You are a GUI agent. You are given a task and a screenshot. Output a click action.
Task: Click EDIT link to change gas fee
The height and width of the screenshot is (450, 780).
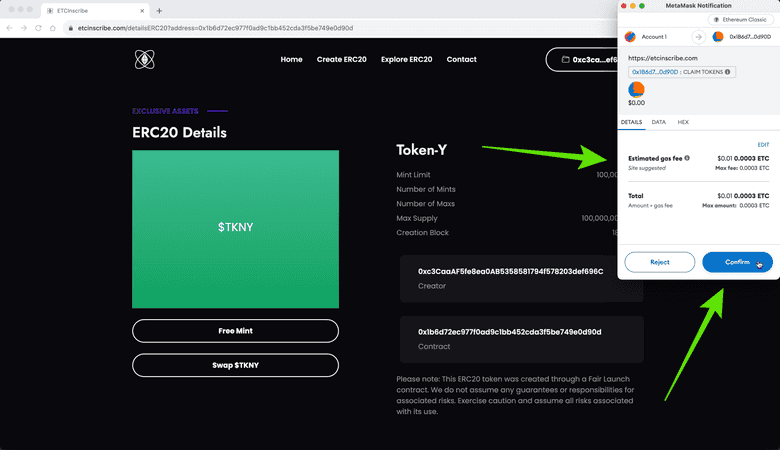tap(763, 145)
